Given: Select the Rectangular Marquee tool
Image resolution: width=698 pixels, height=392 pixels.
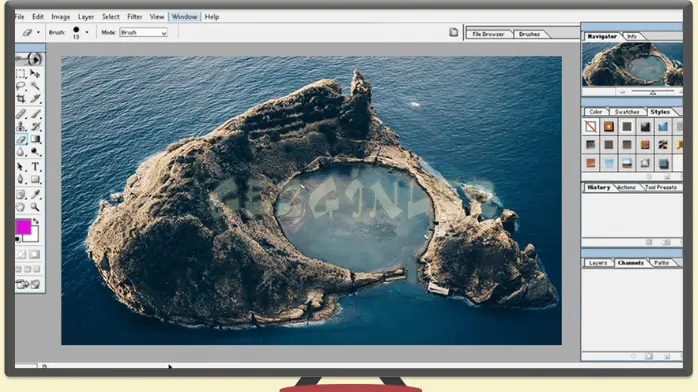Looking at the screenshot, I should click(21, 74).
